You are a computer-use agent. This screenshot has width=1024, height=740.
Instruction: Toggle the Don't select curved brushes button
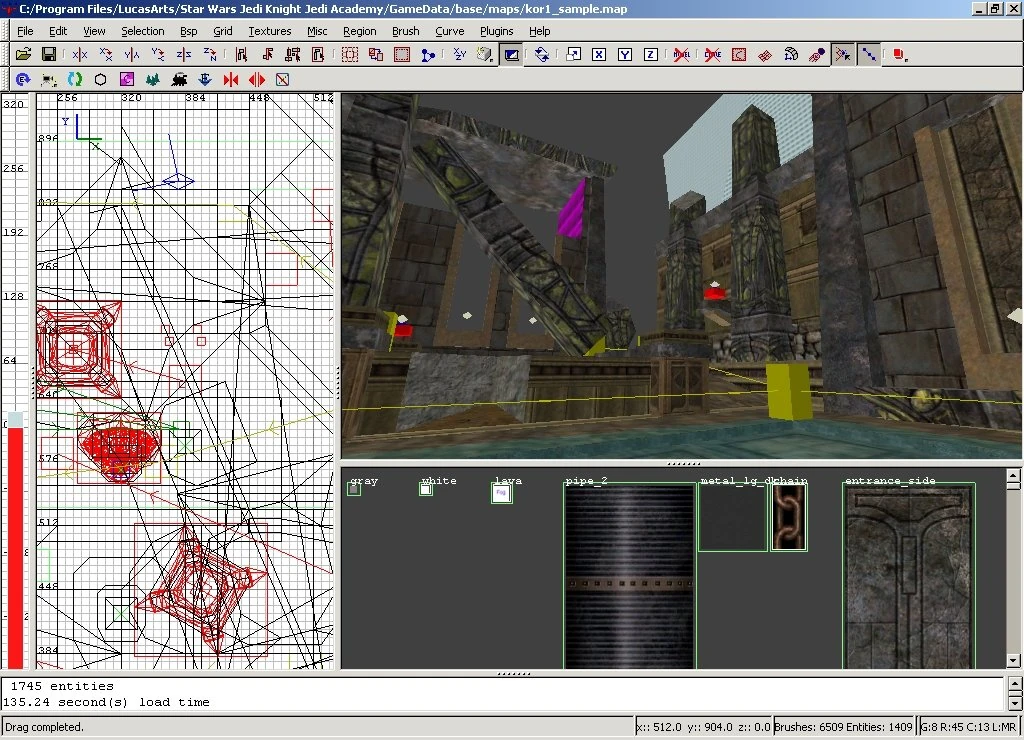tap(713, 54)
